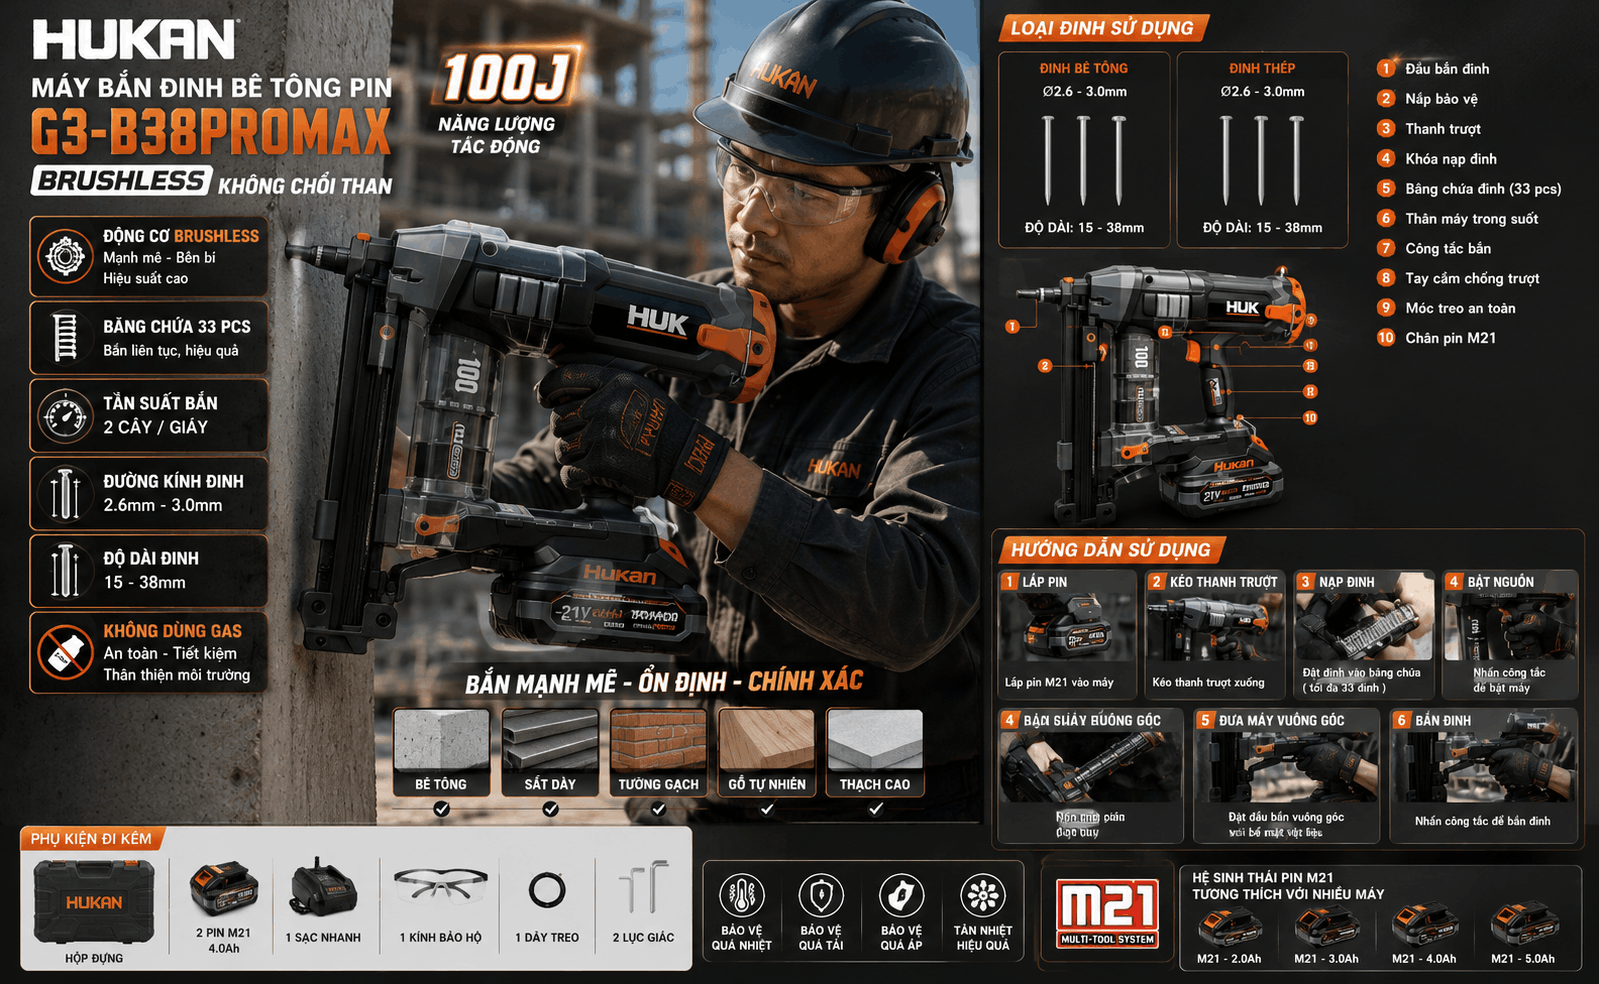Screen dimensions: 1599x984
Task: Click the M21 - 3.0Ah battery
Action: [x=1327, y=926]
